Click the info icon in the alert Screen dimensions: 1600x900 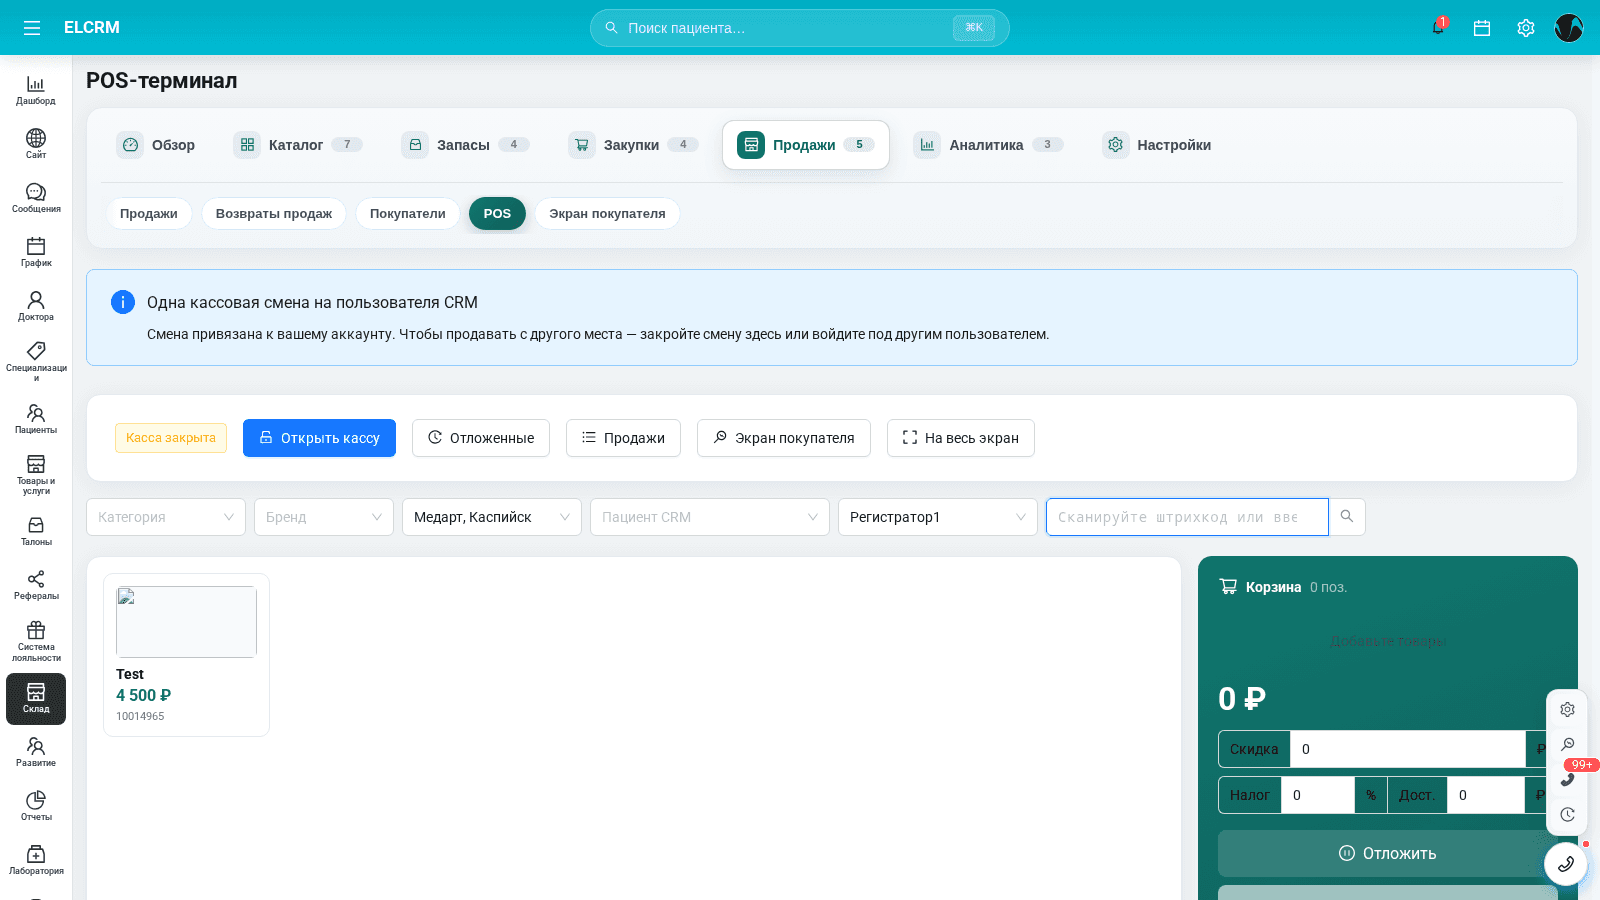click(x=123, y=302)
